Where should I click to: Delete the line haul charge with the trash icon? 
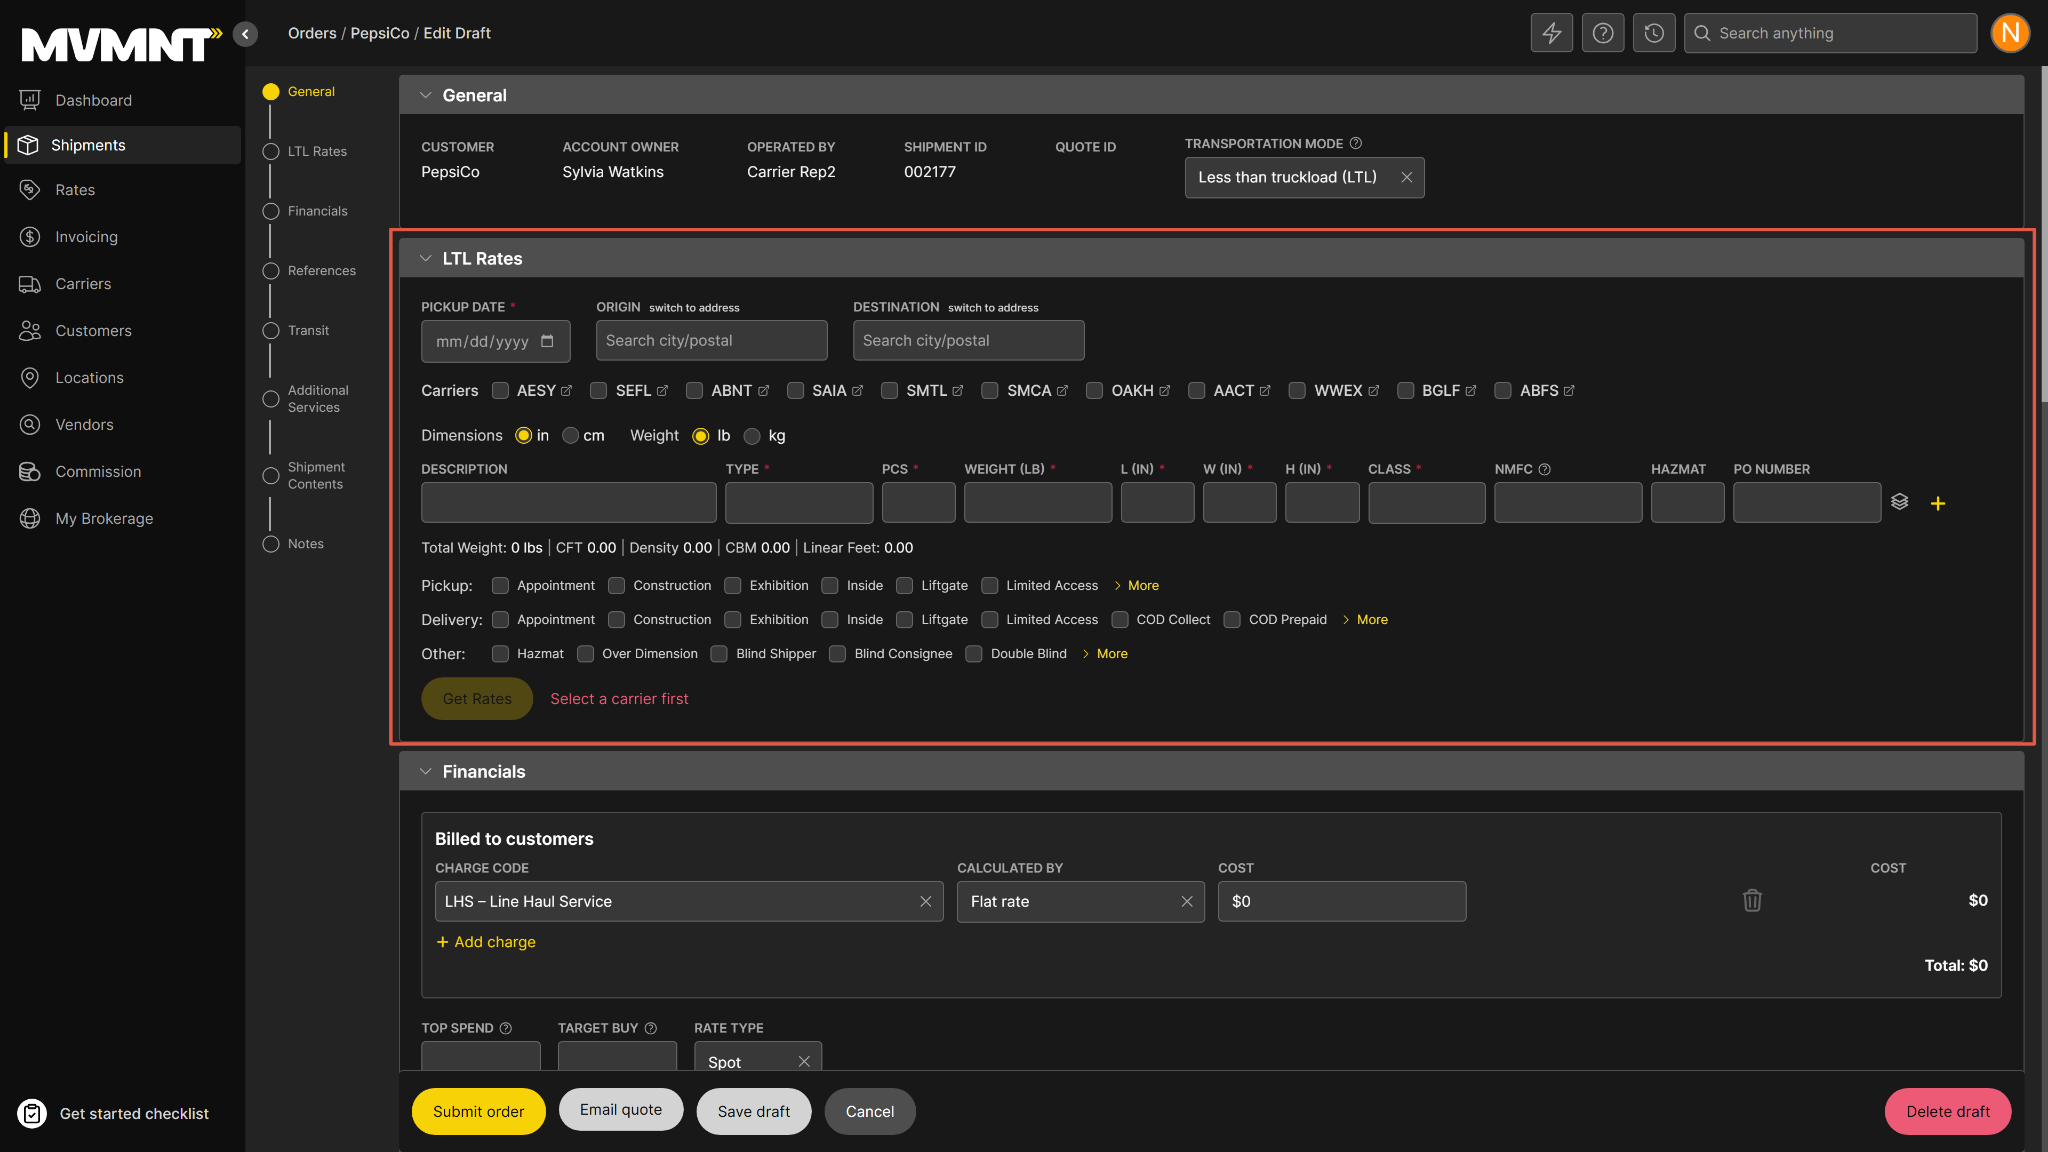pos(1751,900)
